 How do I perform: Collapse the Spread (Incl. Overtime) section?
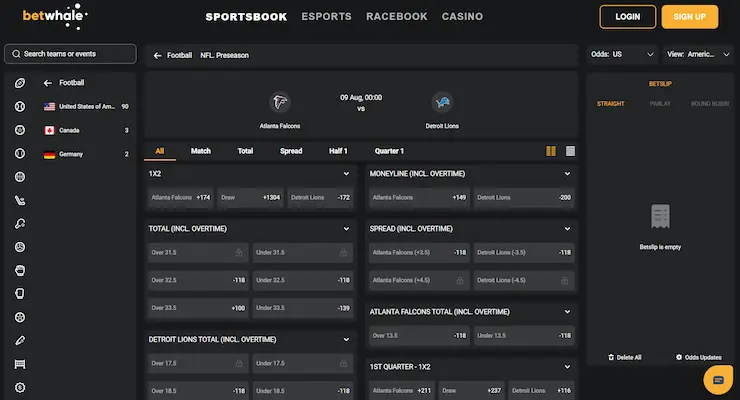click(x=567, y=229)
